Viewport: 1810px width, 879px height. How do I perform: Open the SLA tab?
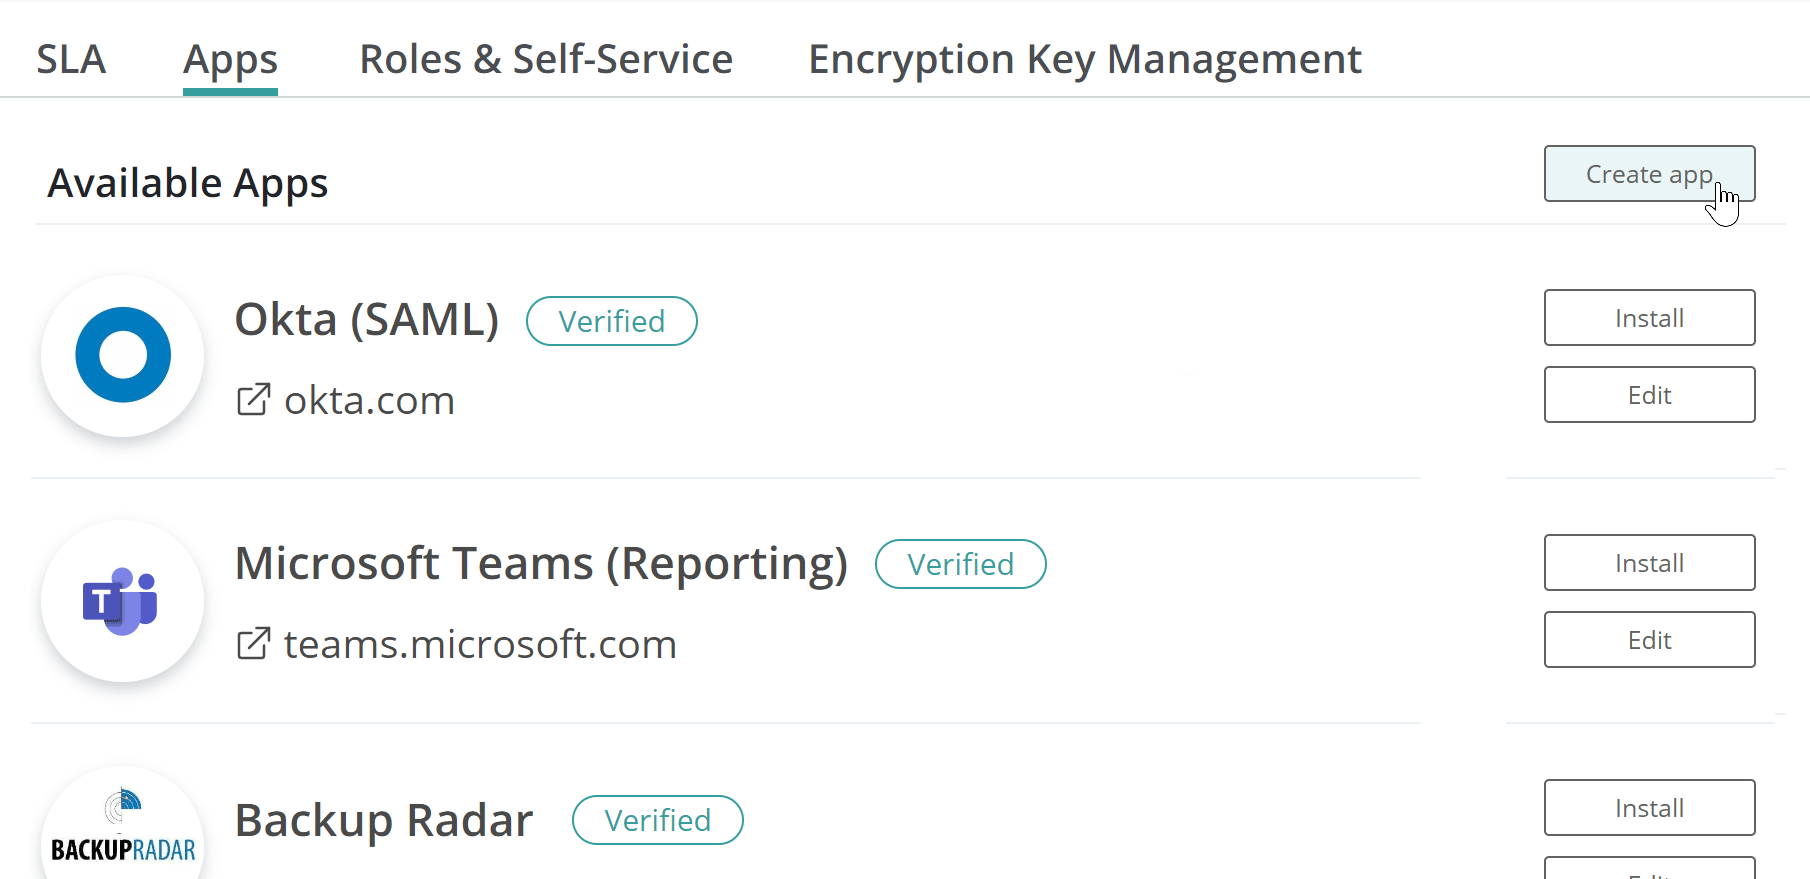click(71, 59)
